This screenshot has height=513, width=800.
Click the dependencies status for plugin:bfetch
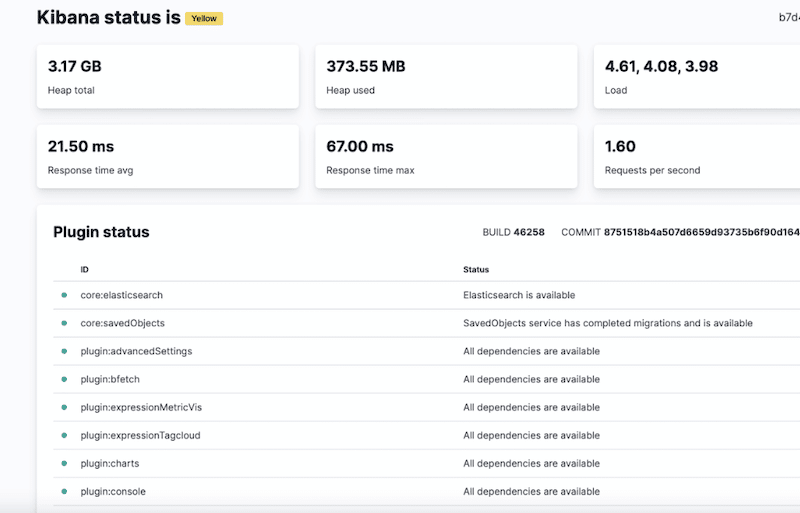click(531, 379)
